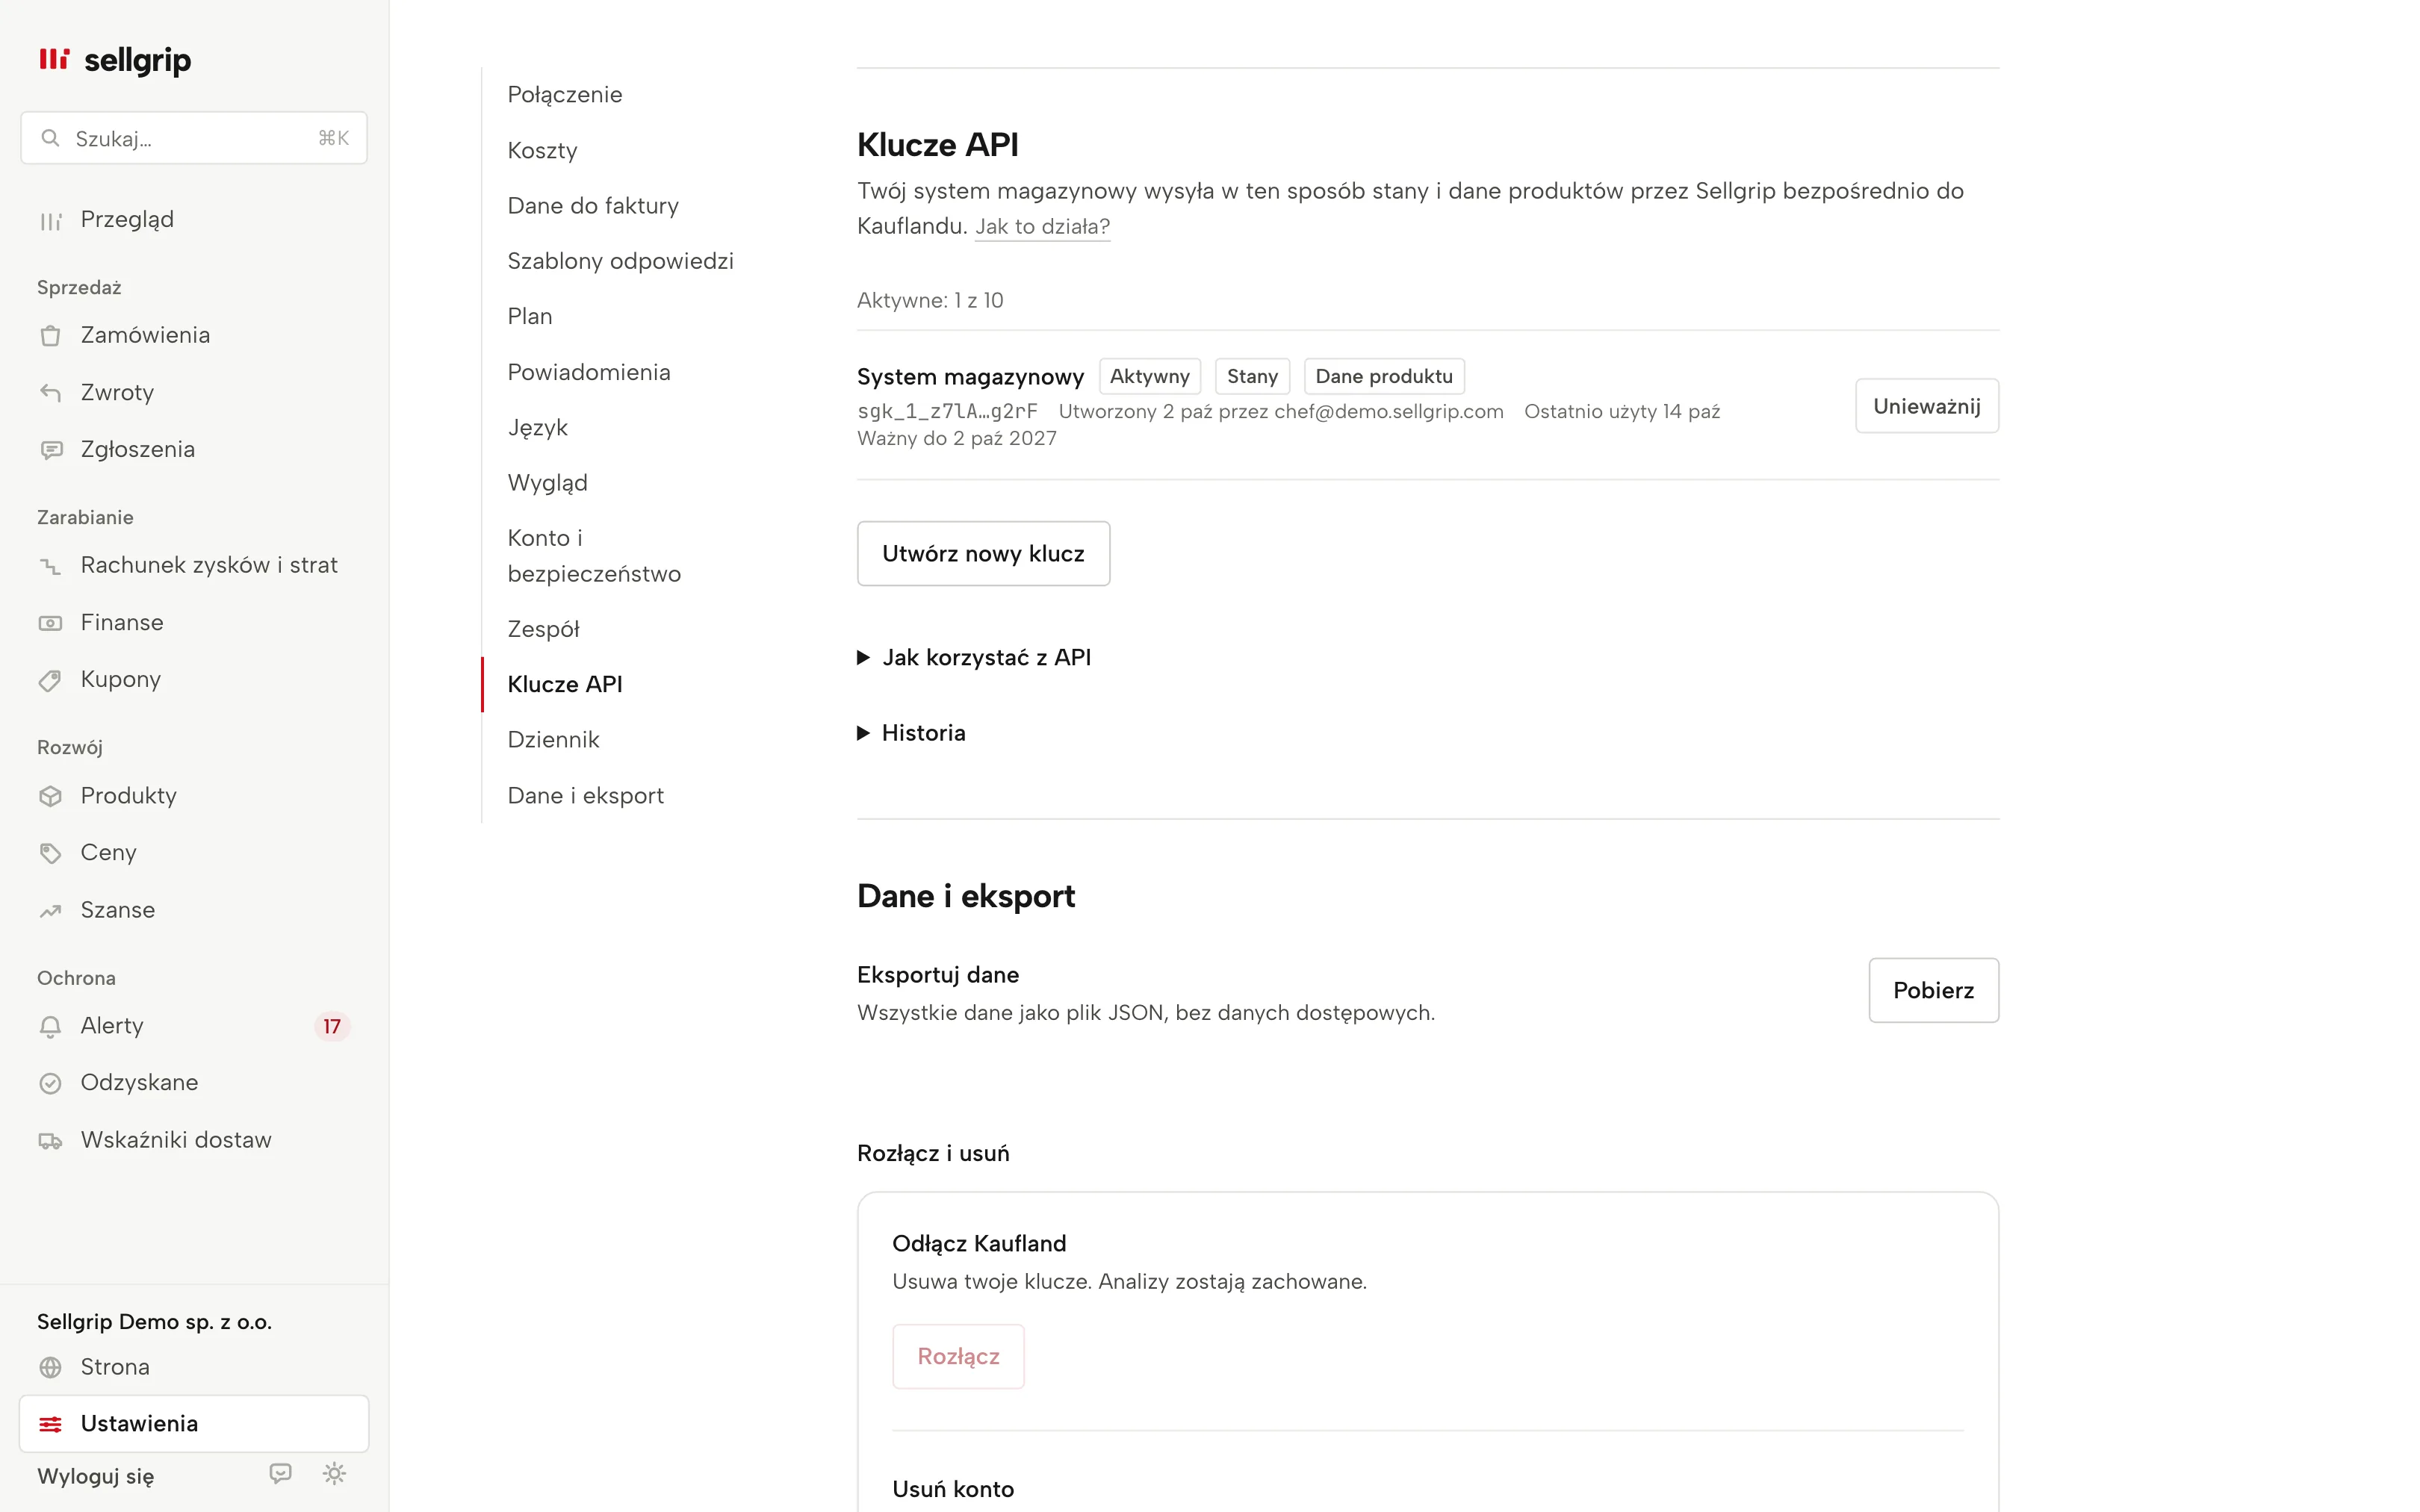
Task: Jump to Dane i eksport in nav
Action: pyautogui.click(x=585, y=795)
